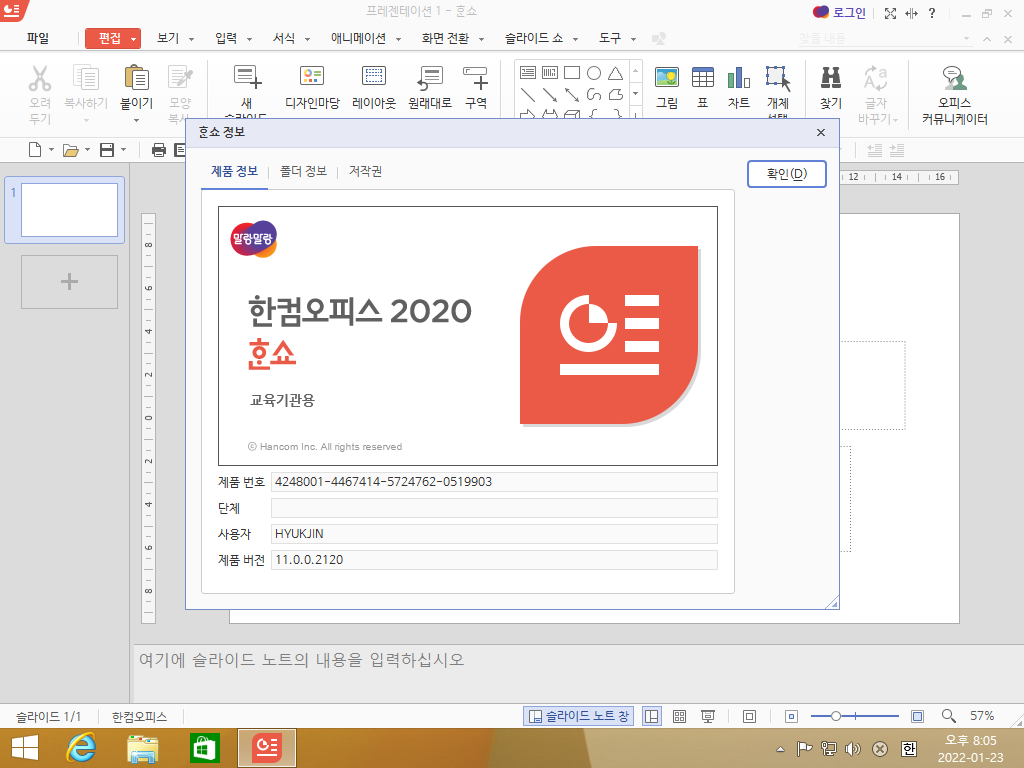Open the save dropdown arrow
This screenshot has height=768, width=1024.
tap(123, 150)
